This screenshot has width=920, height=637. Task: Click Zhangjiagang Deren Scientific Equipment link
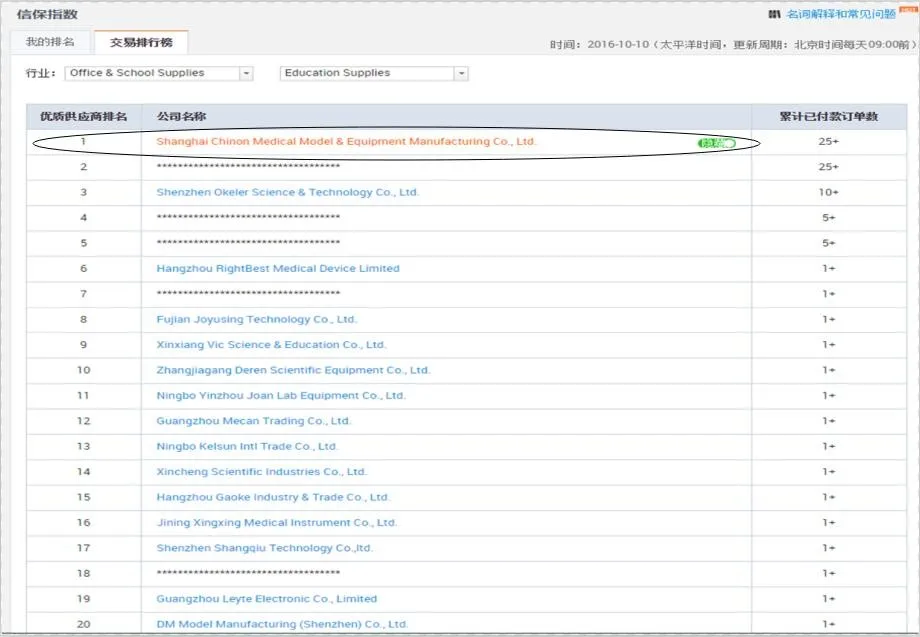pos(293,370)
